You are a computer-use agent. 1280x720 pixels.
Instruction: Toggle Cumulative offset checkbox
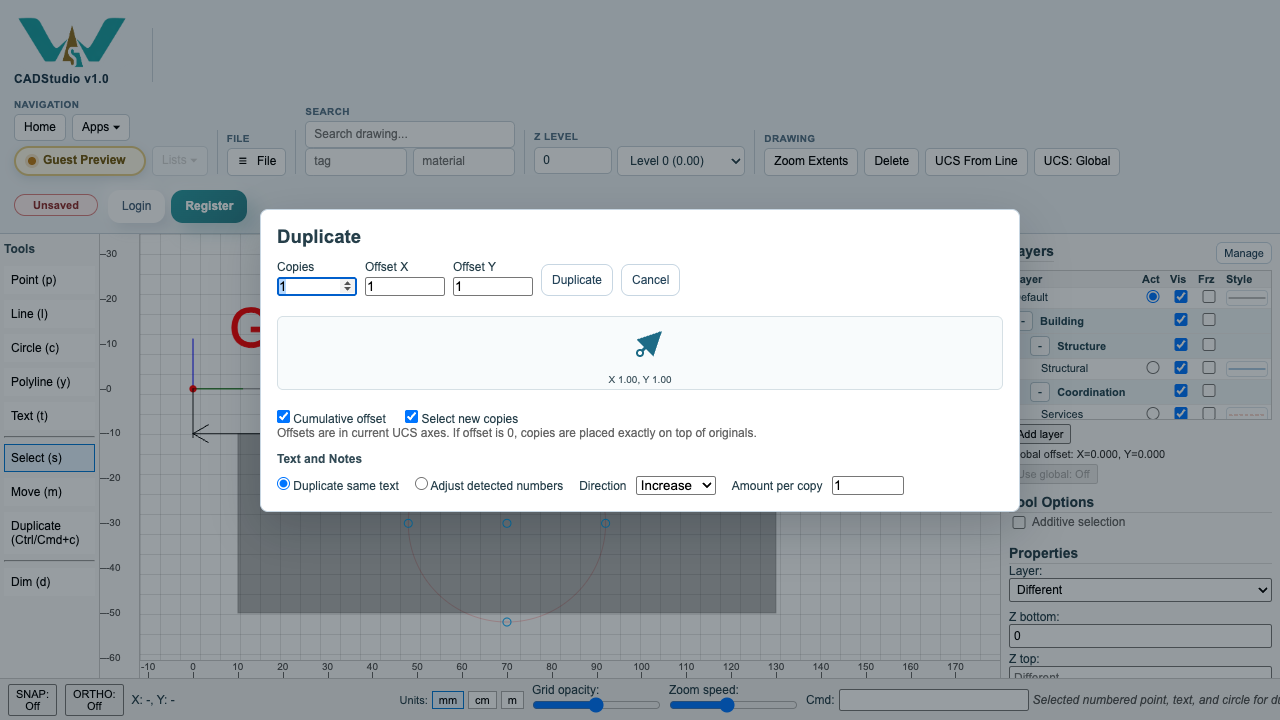point(284,417)
